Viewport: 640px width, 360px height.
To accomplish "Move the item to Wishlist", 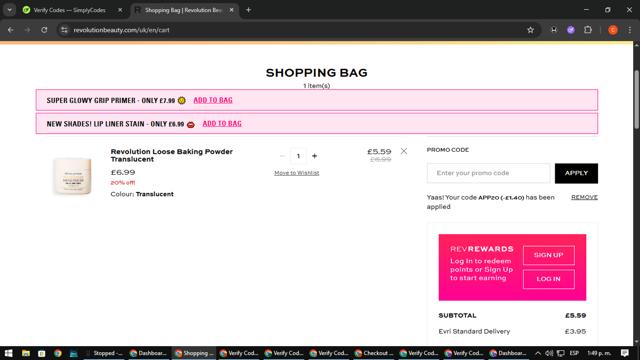I will tap(297, 173).
